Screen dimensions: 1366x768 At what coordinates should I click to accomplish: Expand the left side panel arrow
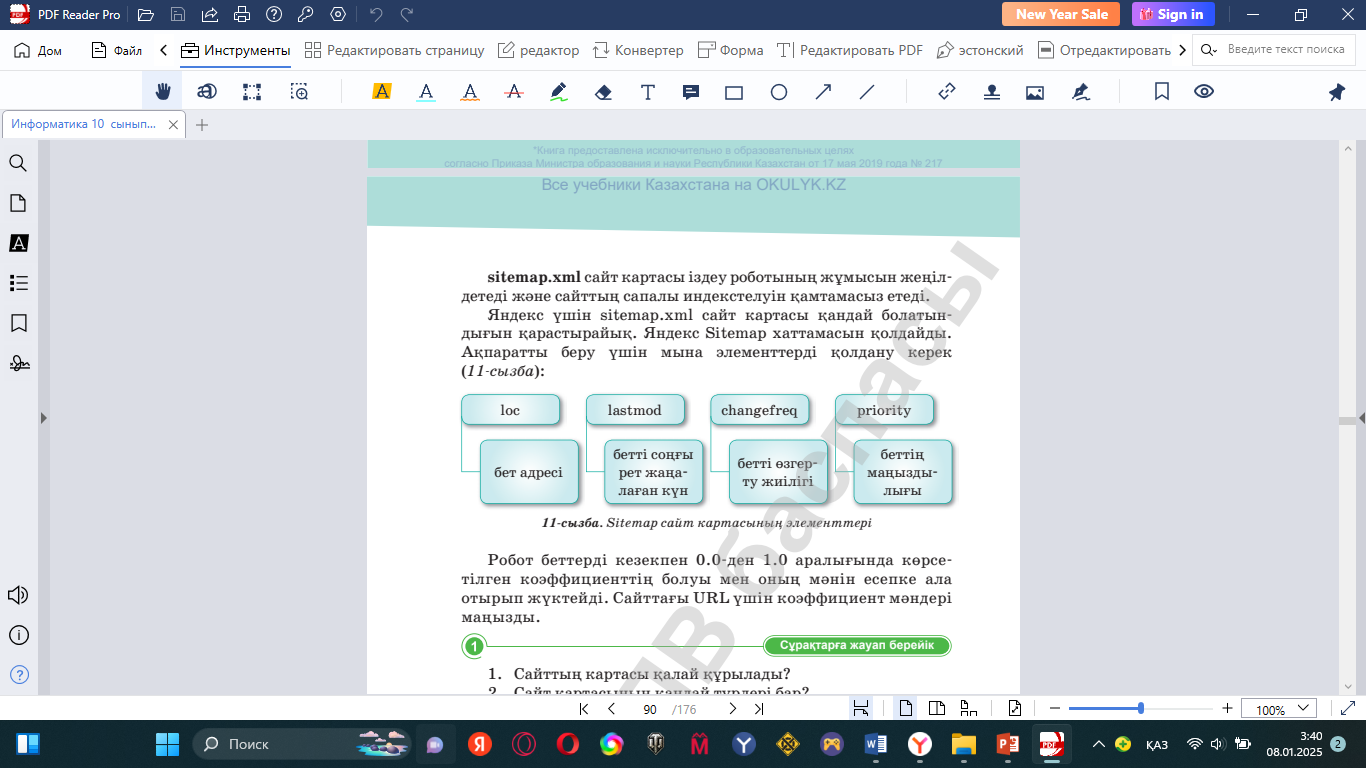tap(43, 418)
